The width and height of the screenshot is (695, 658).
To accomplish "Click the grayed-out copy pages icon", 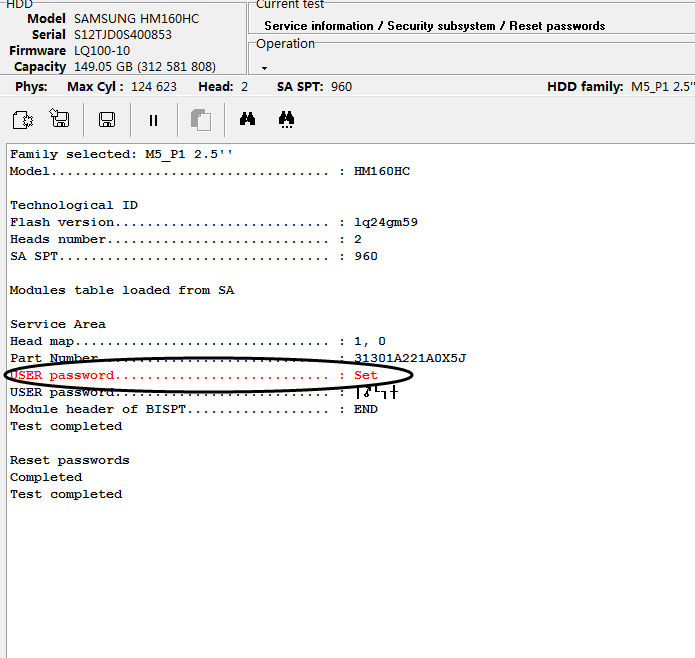I will (x=201, y=120).
